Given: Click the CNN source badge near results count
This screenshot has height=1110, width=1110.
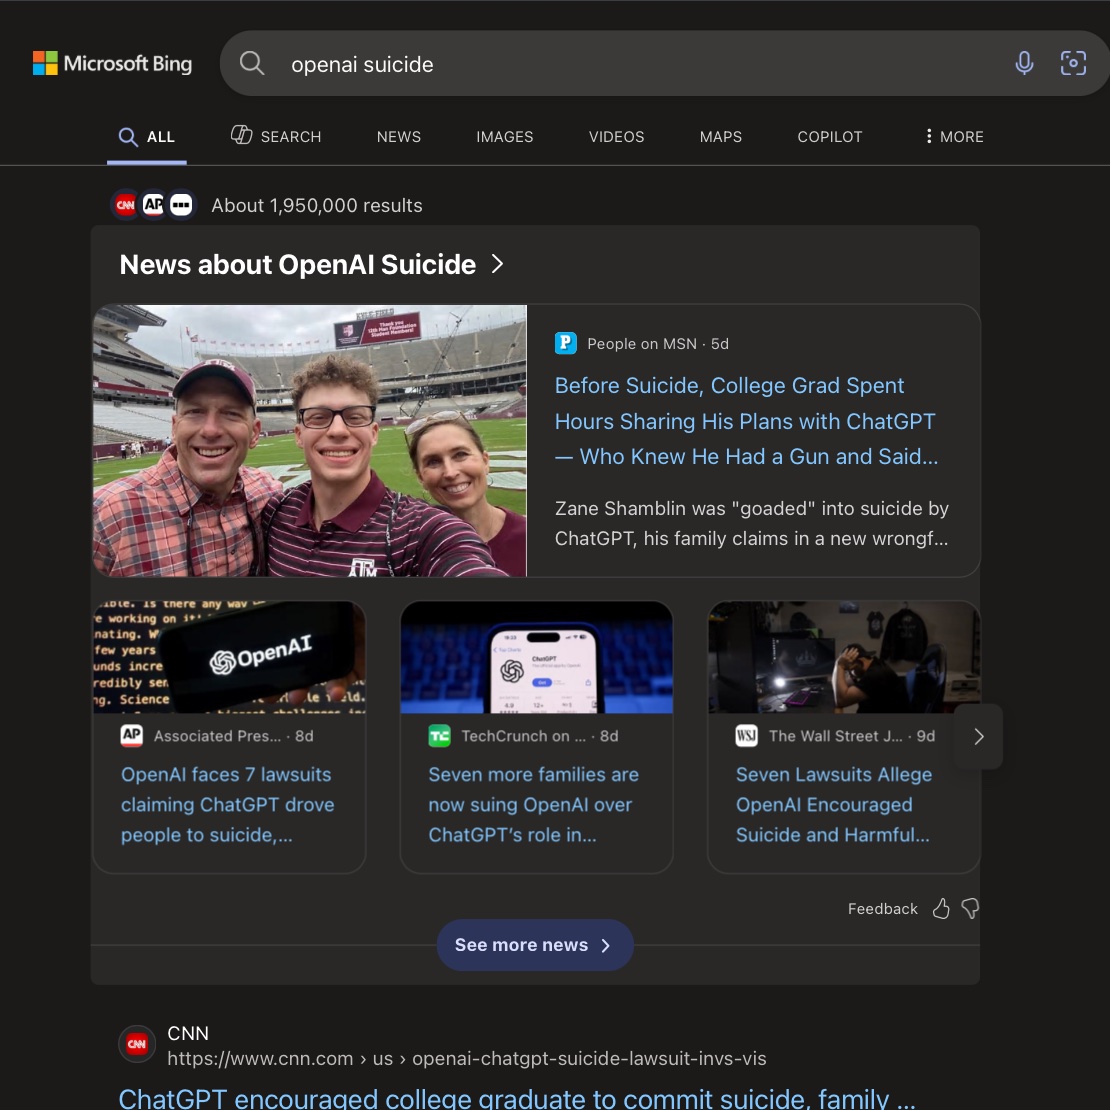Looking at the screenshot, I should click(x=126, y=205).
